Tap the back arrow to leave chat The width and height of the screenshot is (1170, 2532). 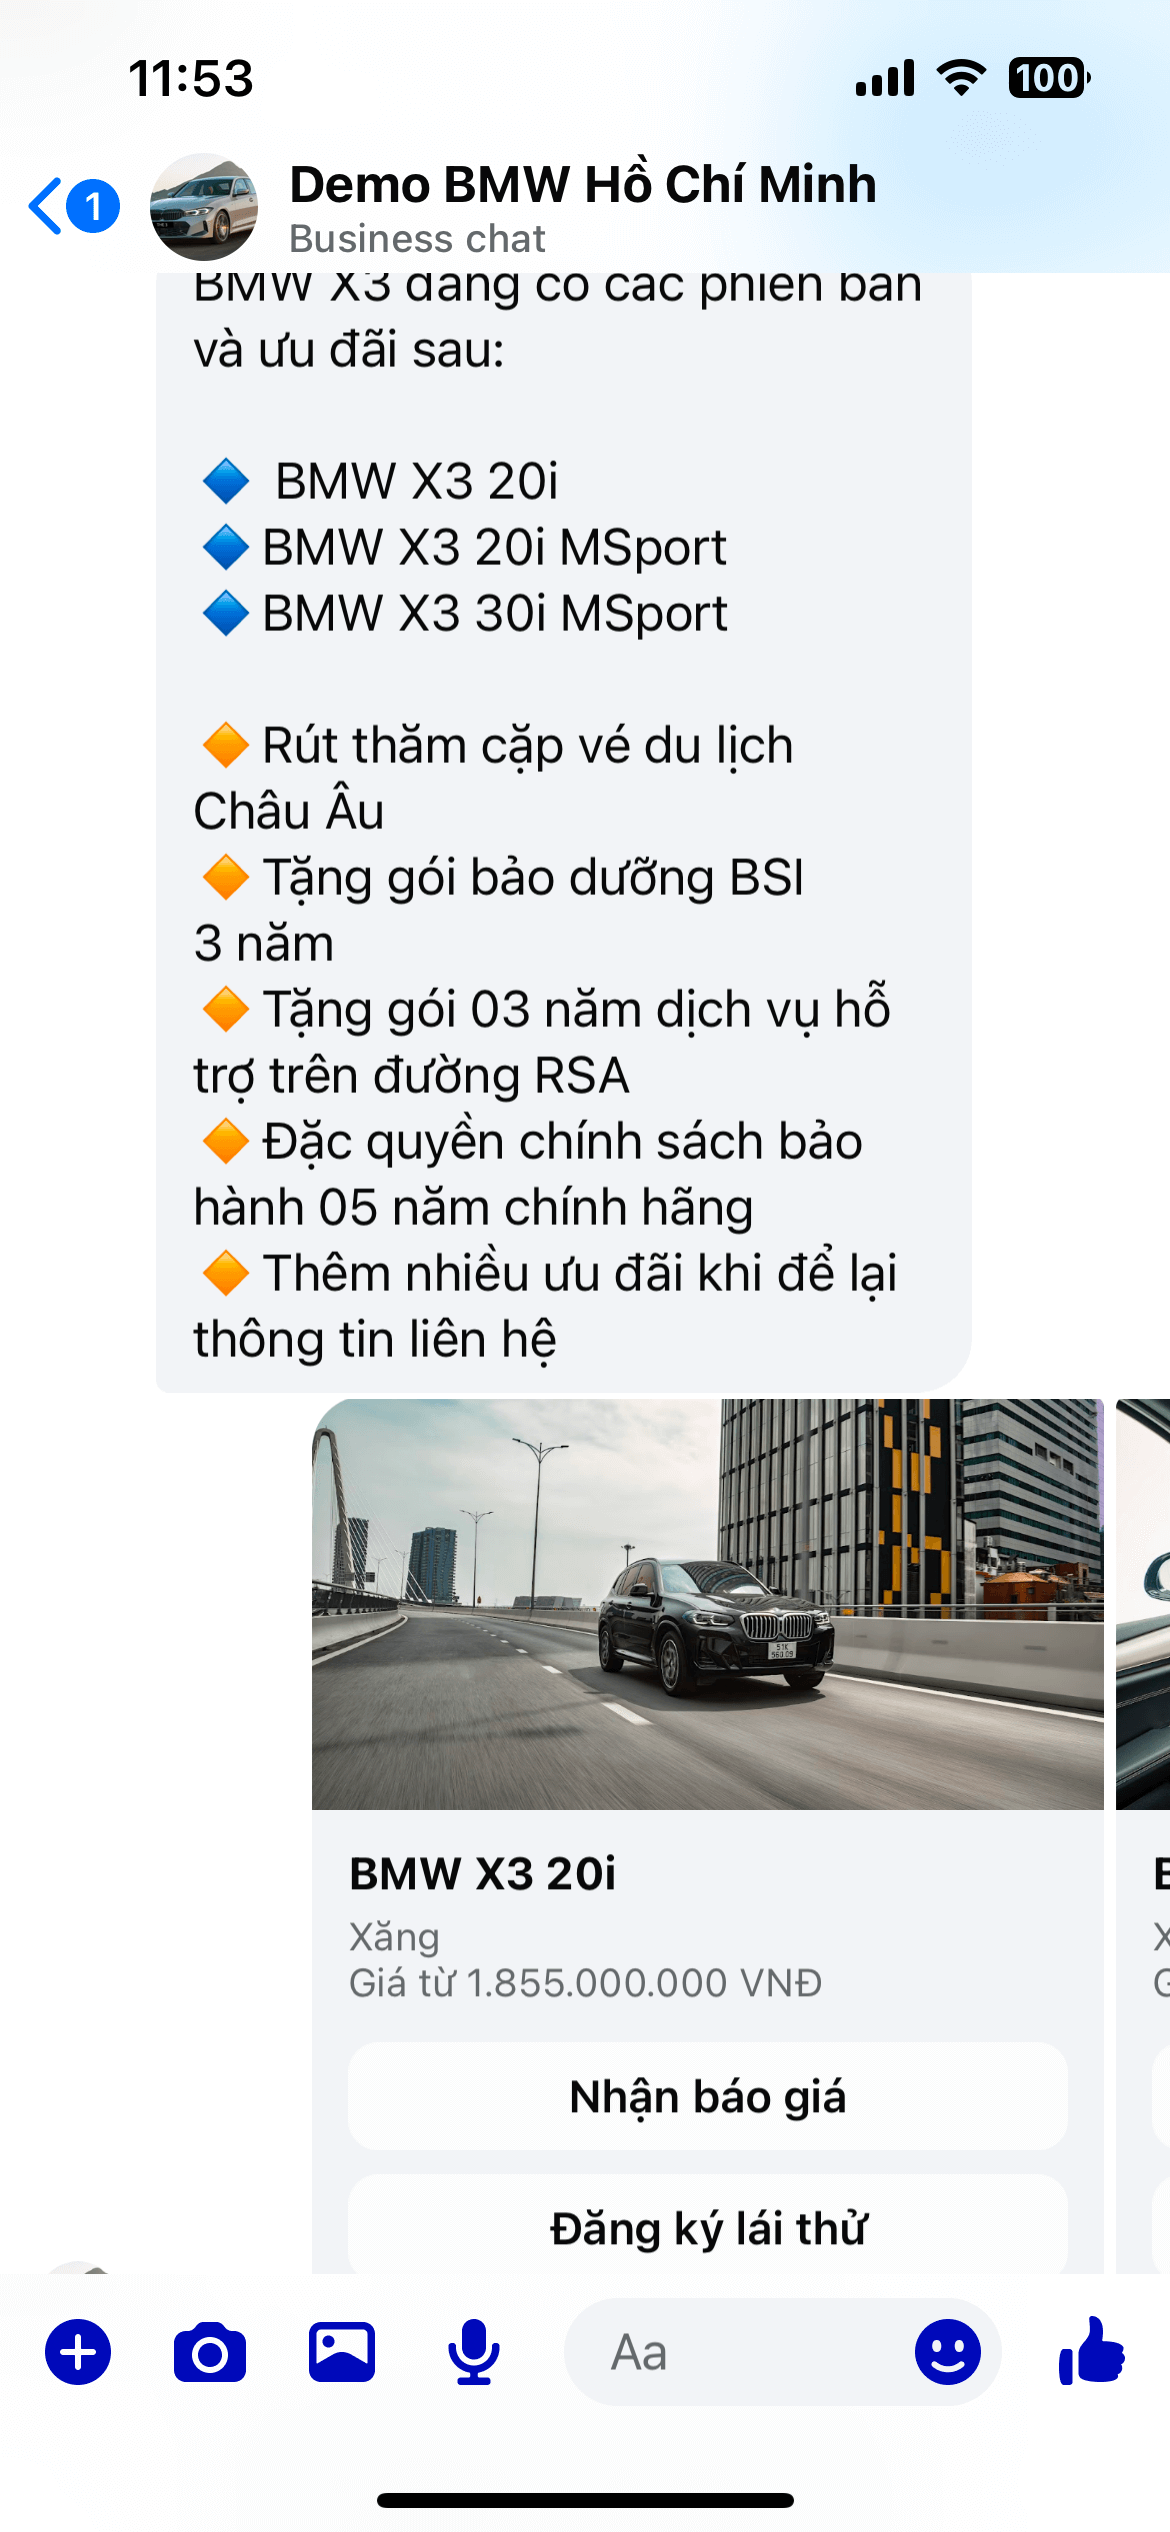coord(46,206)
